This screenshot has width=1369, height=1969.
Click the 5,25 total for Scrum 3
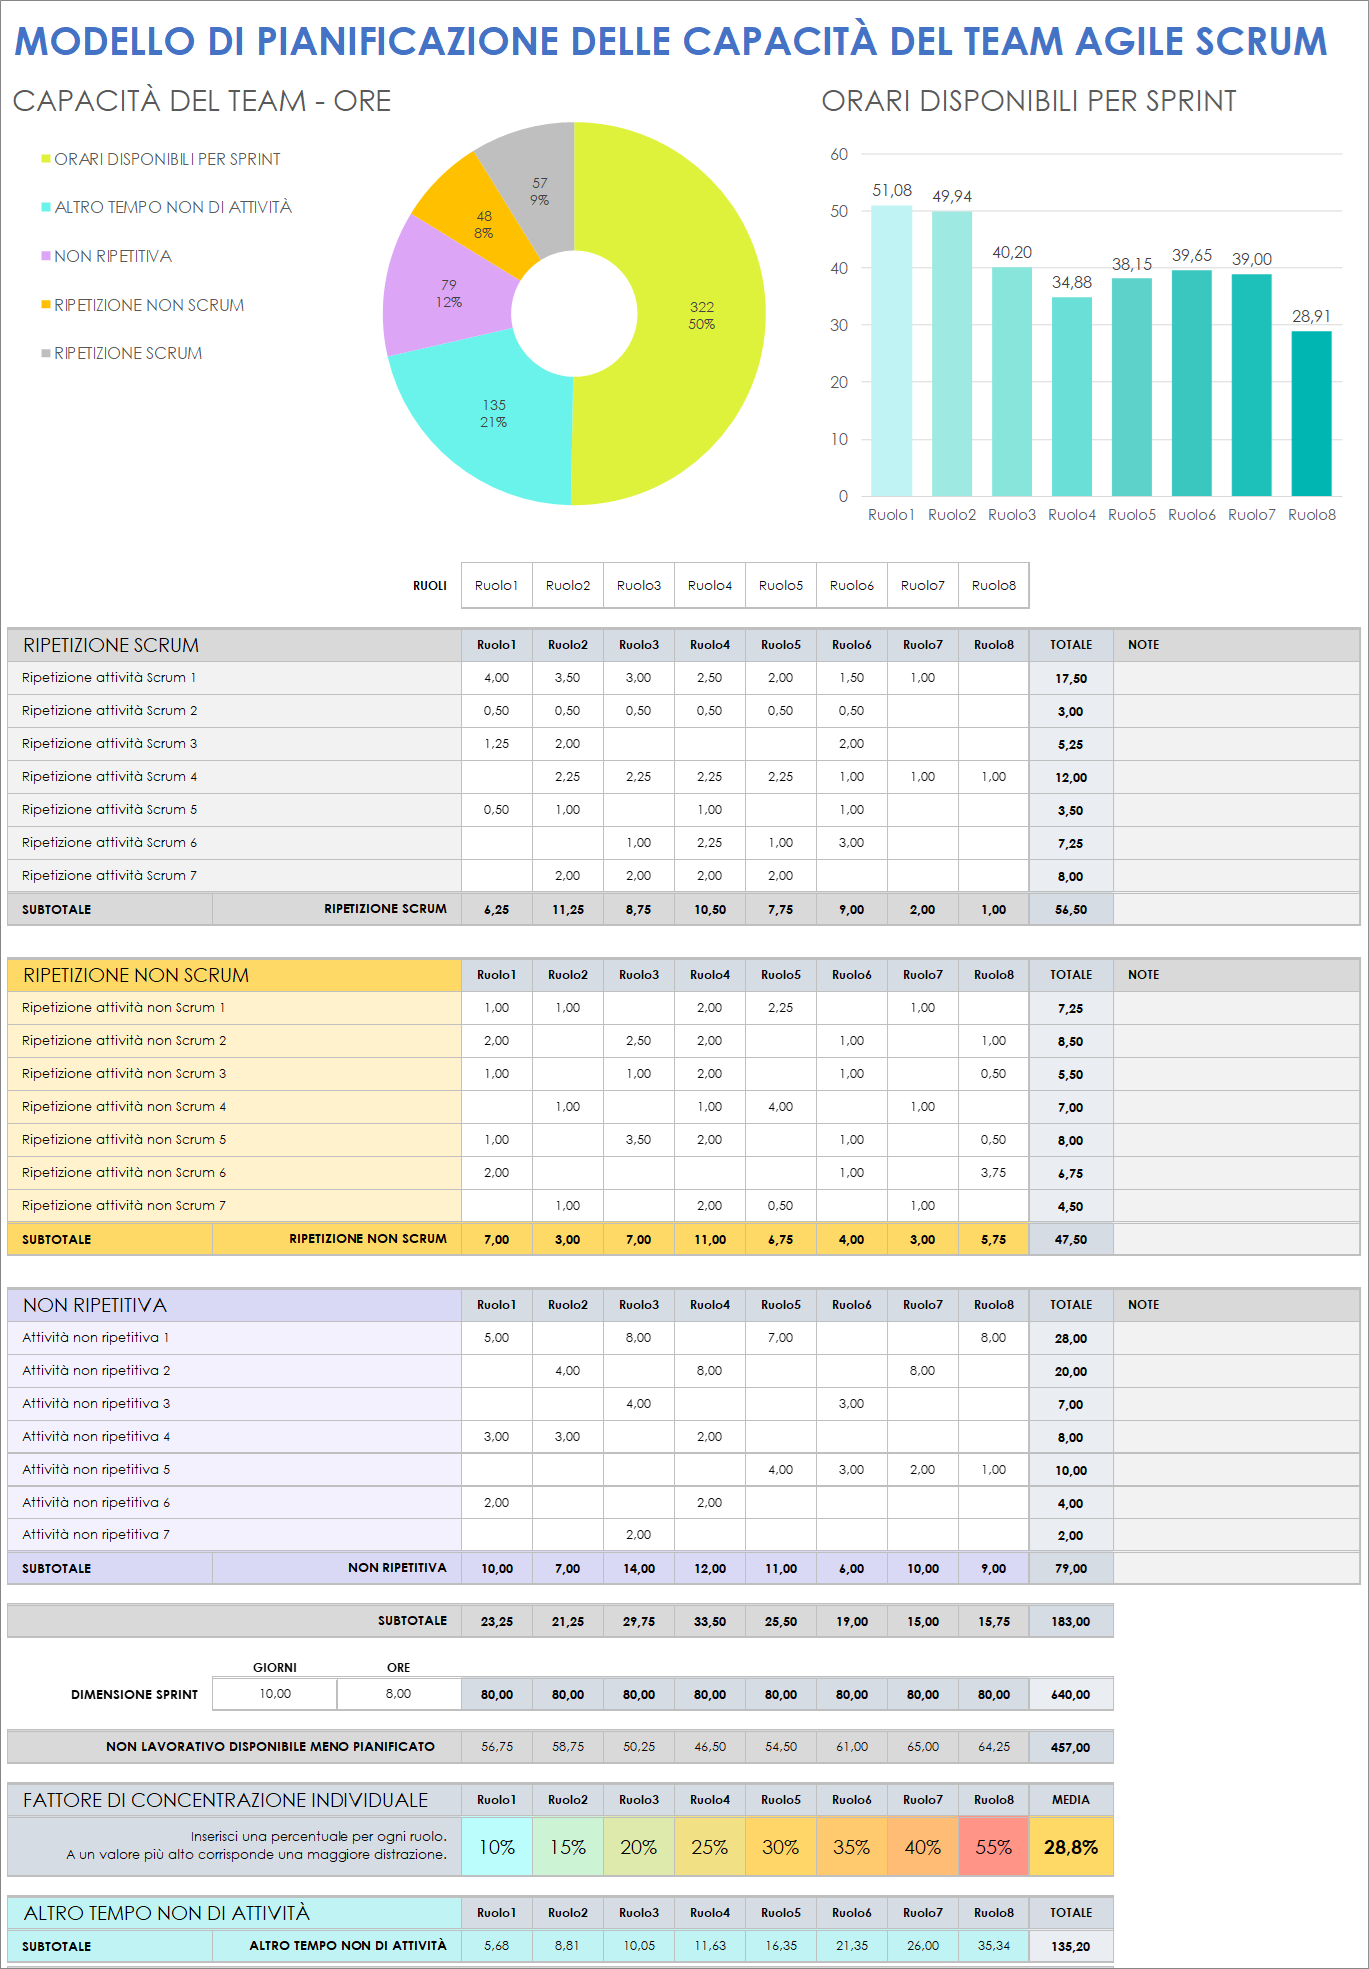point(1071,744)
